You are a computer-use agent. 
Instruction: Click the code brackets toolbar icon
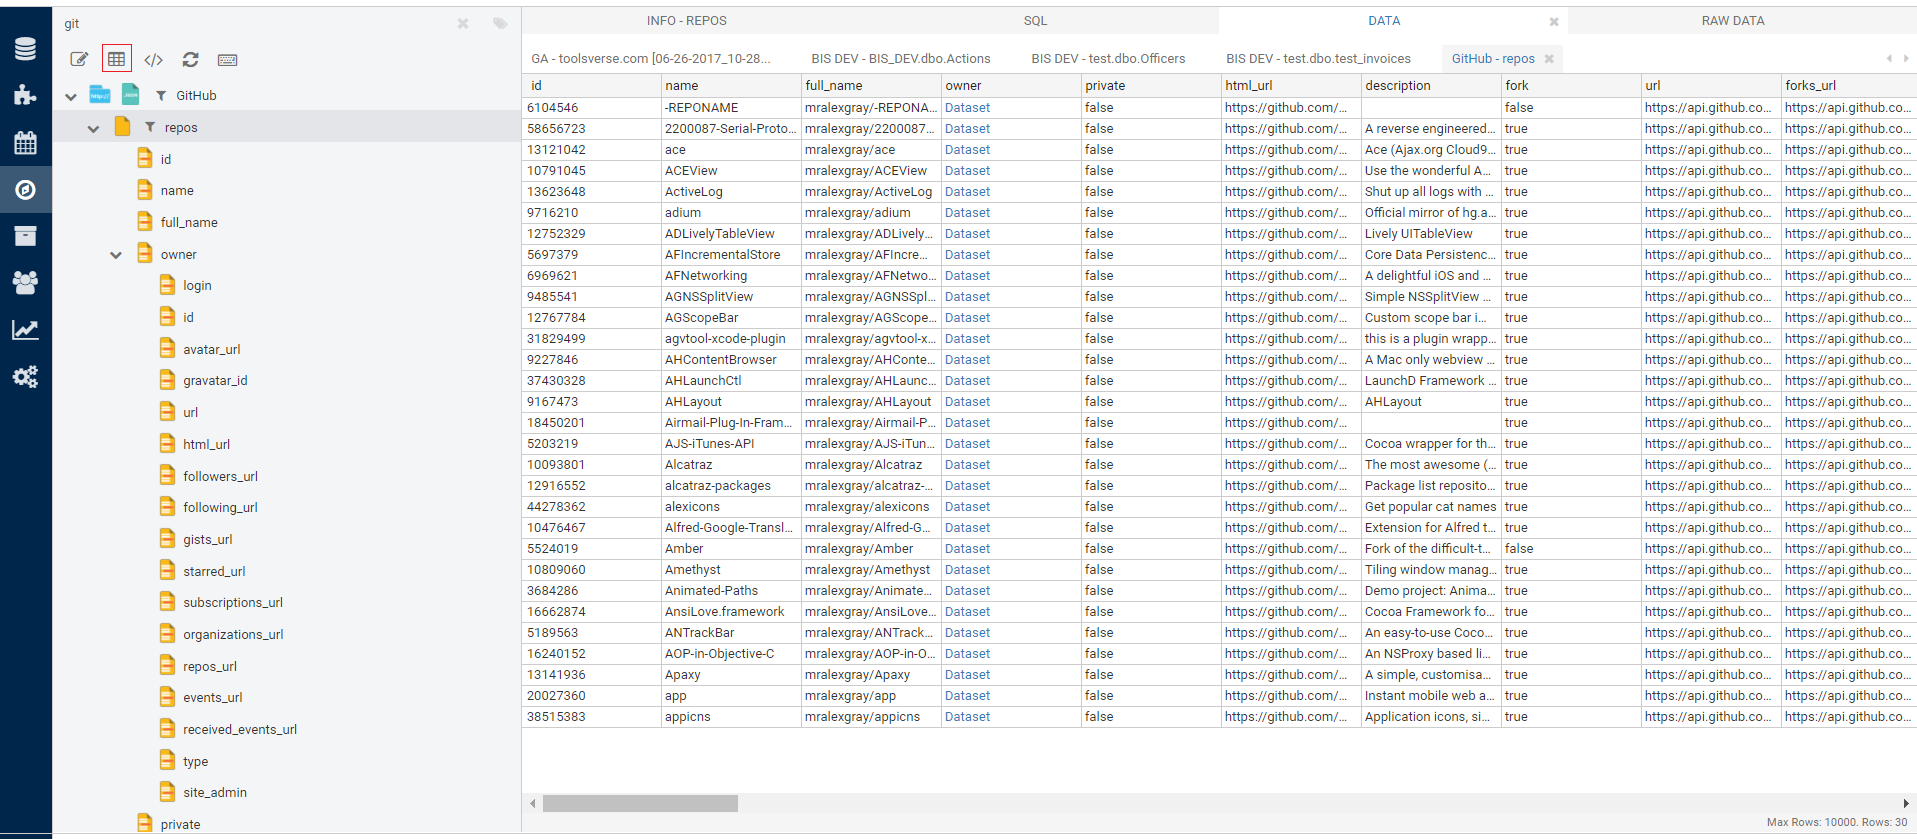pyautogui.click(x=153, y=60)
